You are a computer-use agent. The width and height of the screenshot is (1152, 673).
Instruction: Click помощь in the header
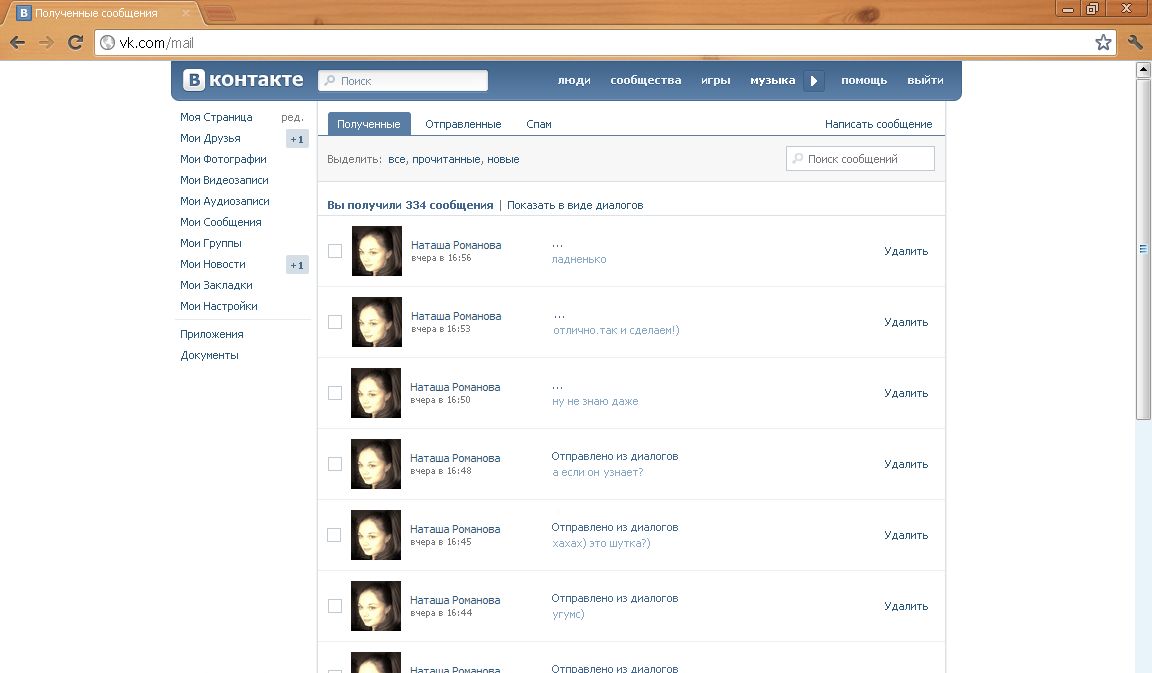click(864, 80)
